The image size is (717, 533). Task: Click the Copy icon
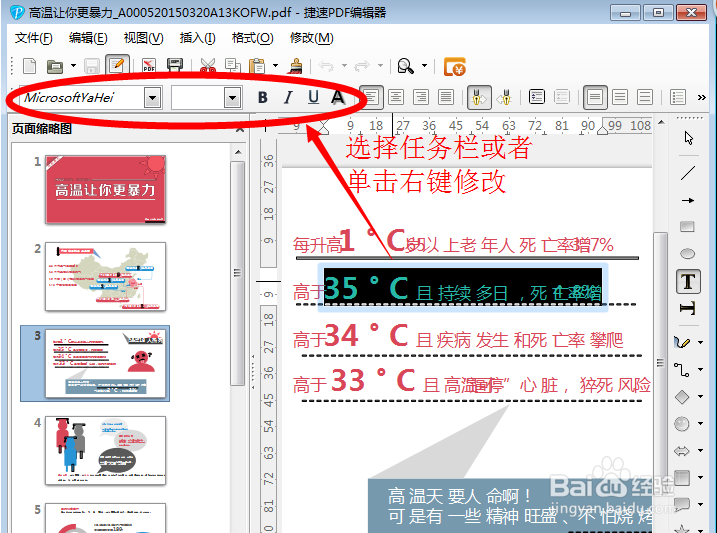(x=233, y=66)
